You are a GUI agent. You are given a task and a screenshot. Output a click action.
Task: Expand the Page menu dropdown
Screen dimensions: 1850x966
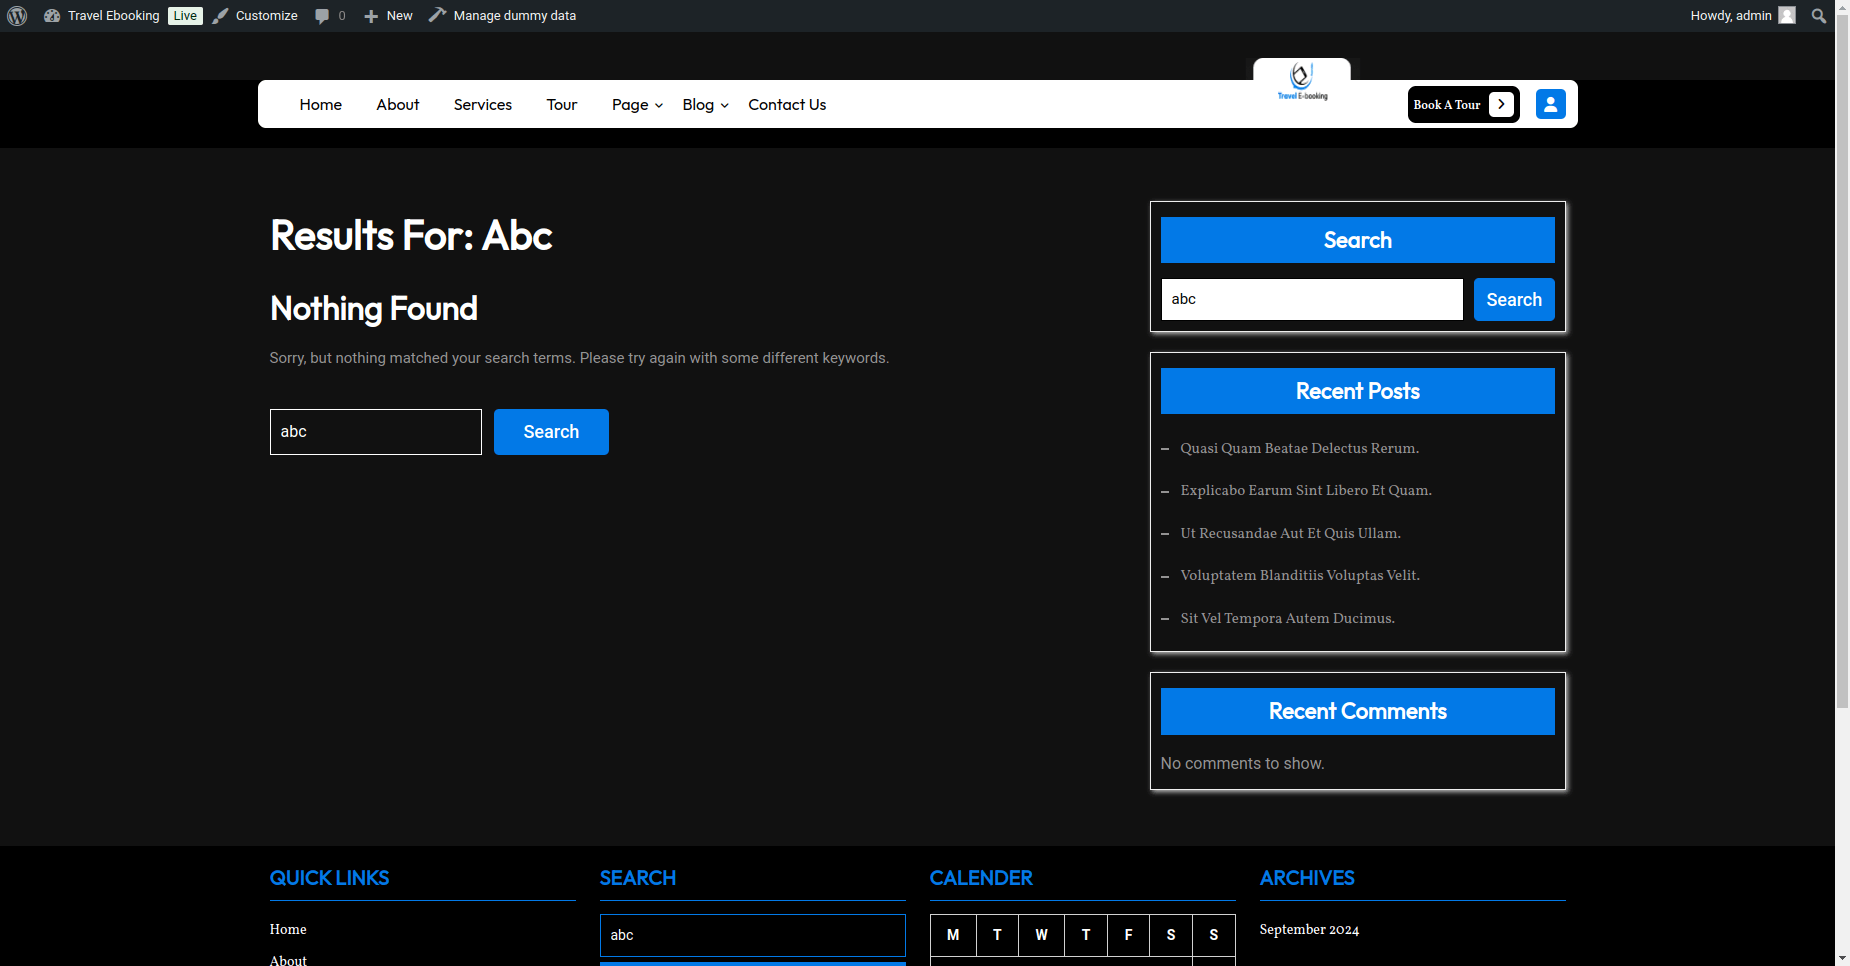click(x=637, y=105)
